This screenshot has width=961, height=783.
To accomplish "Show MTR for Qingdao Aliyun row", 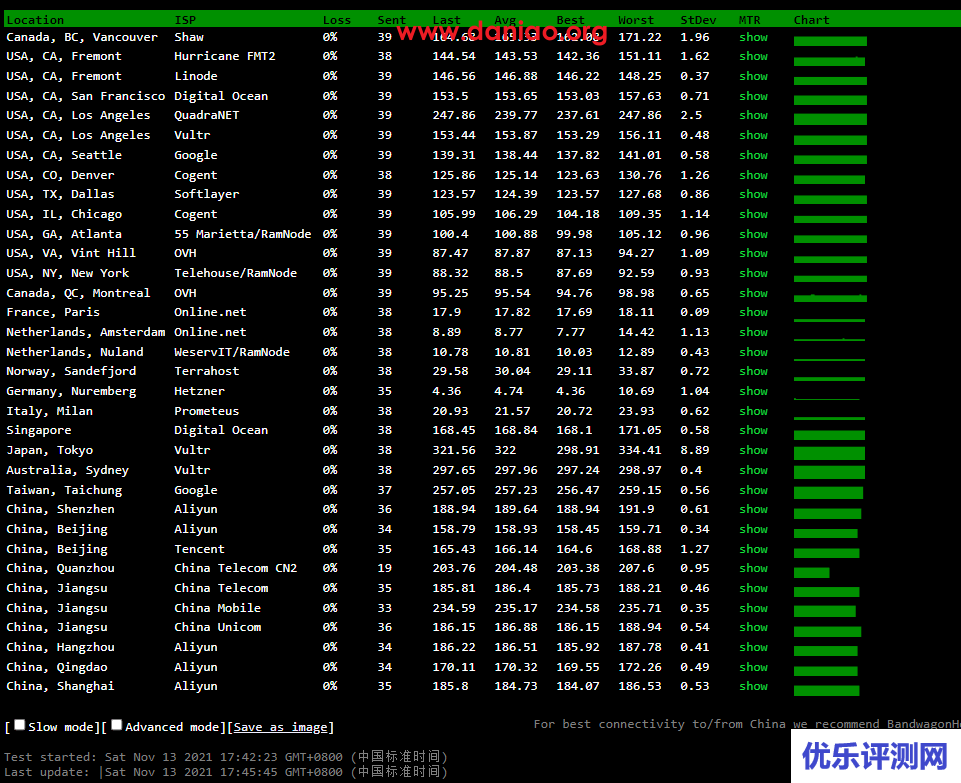I will [753, 667].
